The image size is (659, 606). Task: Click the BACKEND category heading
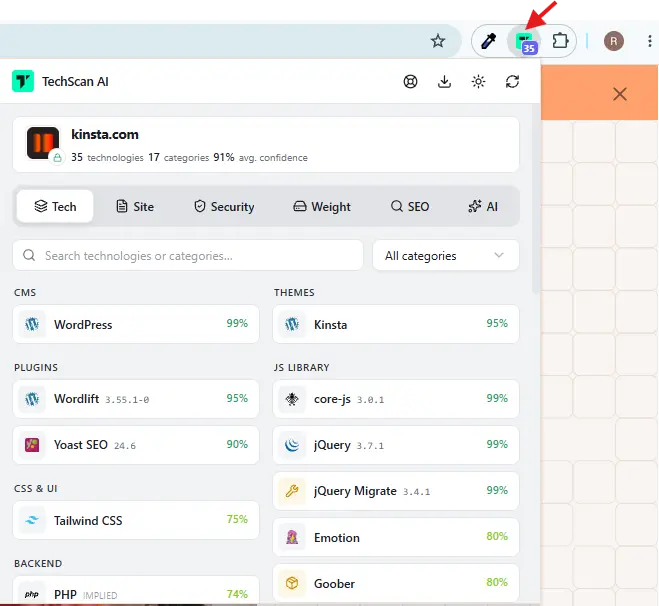[x=38, y=563]
